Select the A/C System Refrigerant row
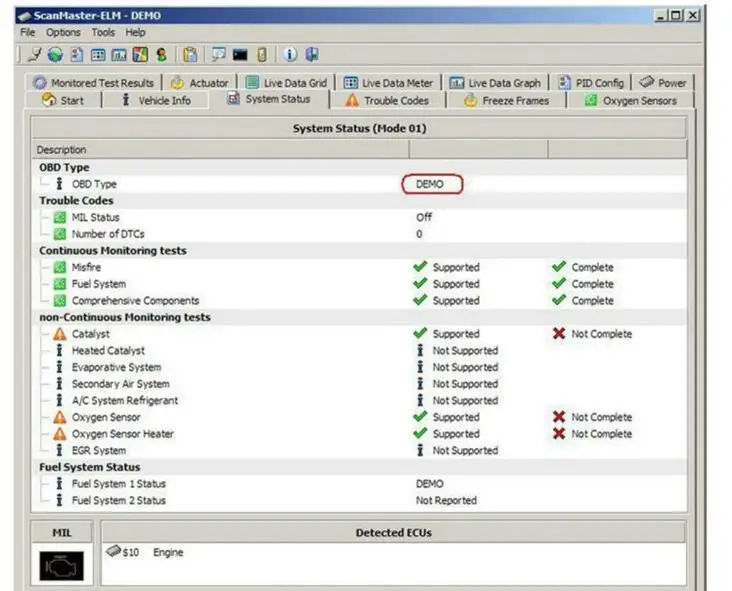This screenshot has width=732, height=591. (359, 400)
